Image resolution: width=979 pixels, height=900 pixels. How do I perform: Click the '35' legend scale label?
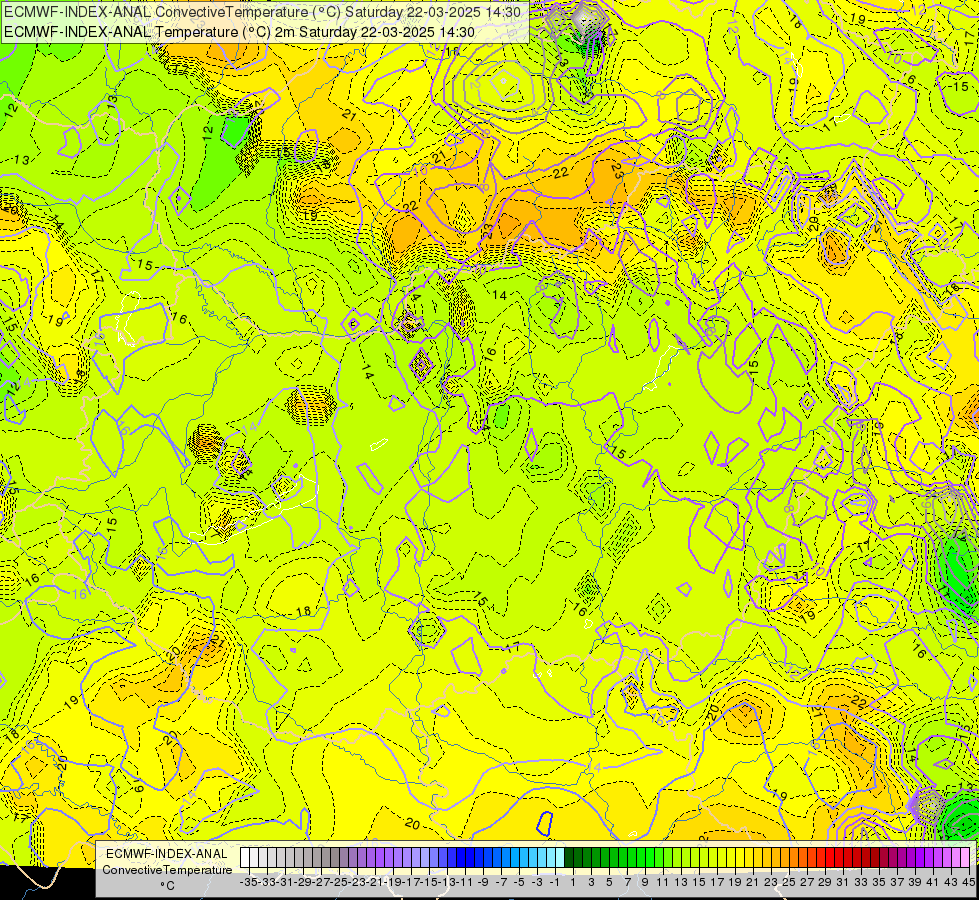coord(879,882)
